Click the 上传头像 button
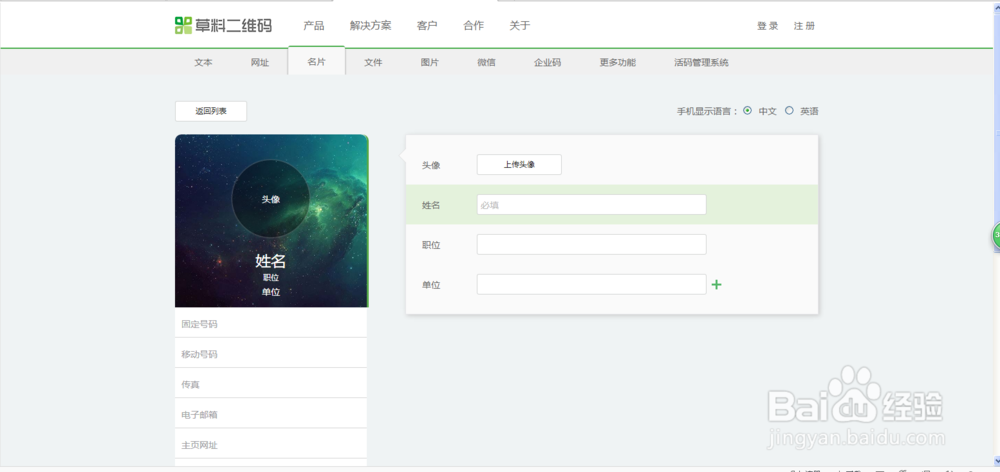The height and width of the screenshot is (472, 1000). point(519,165)
